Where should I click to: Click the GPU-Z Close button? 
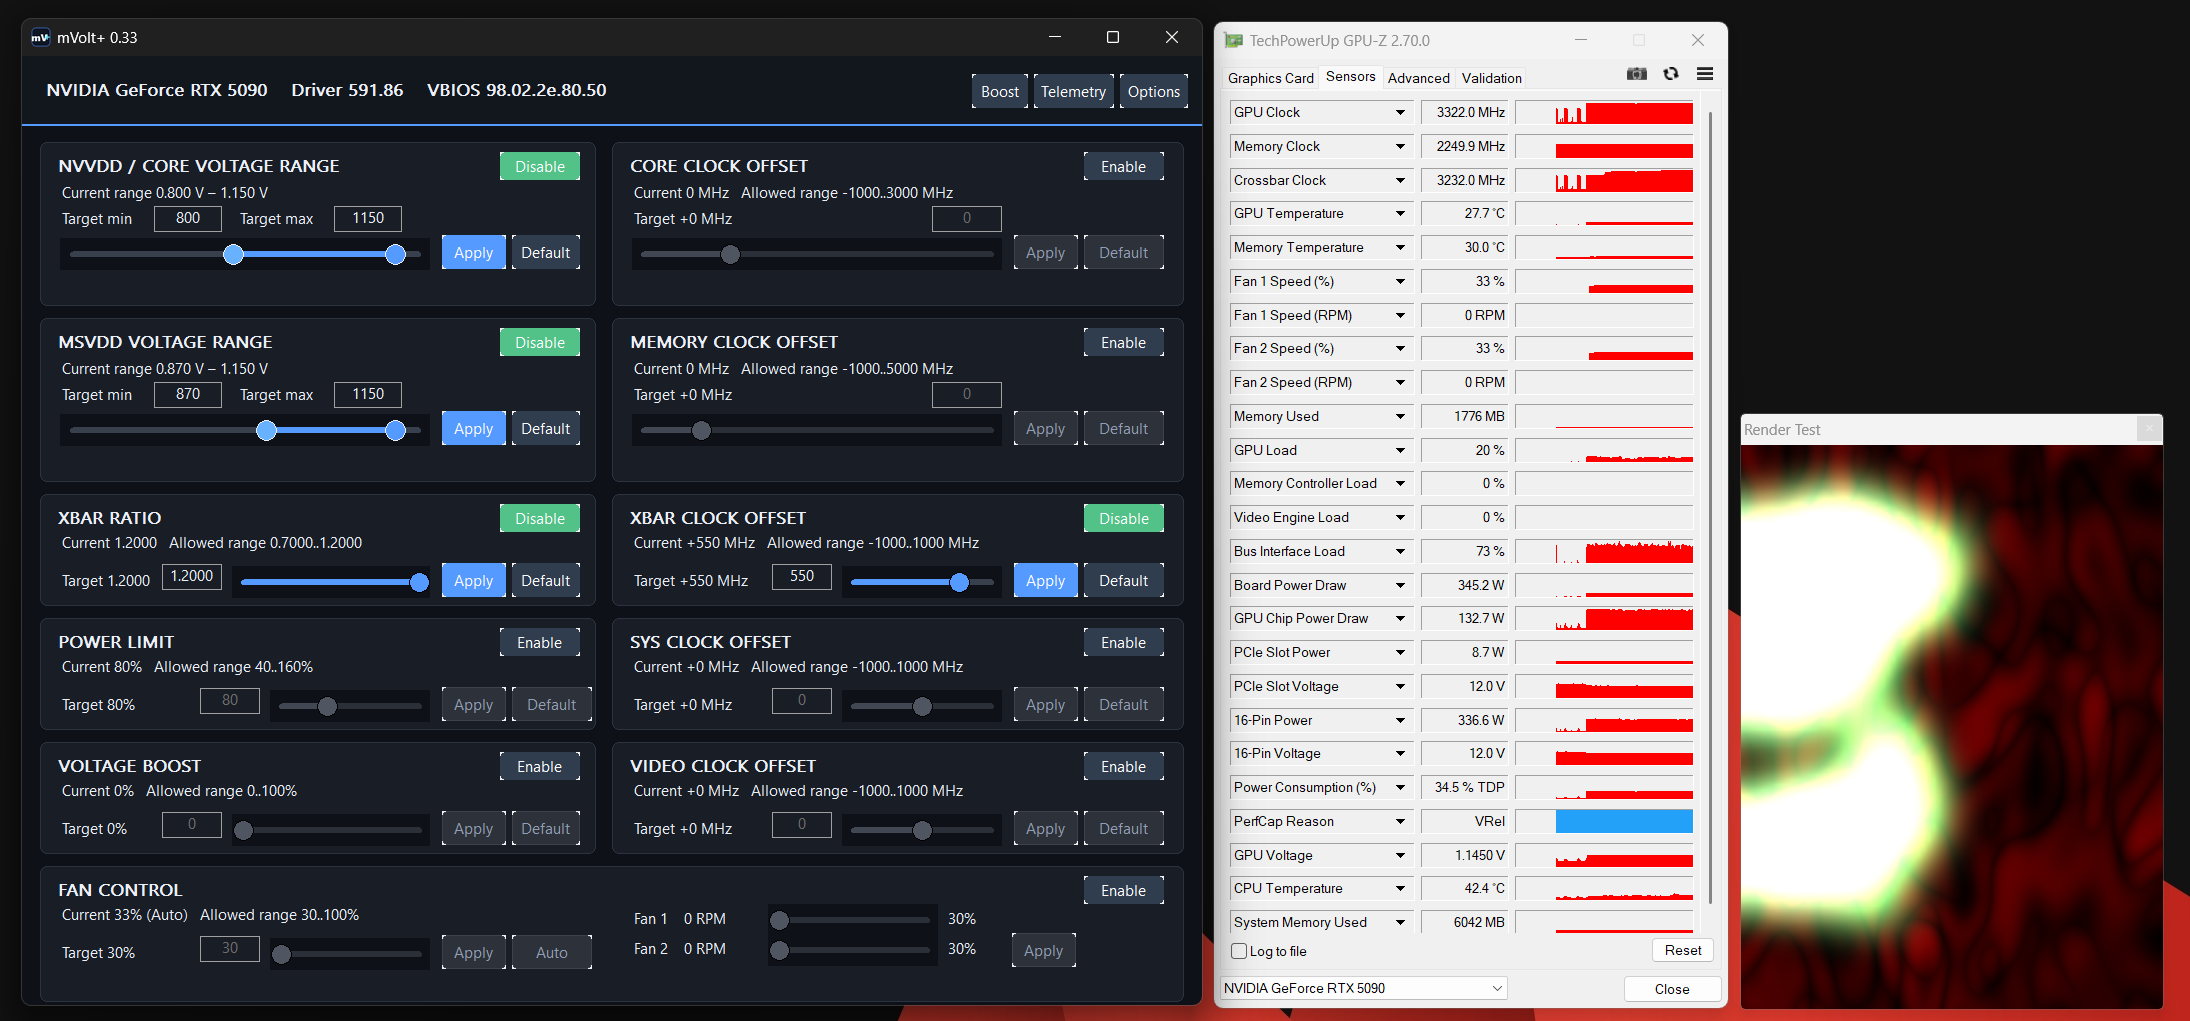click(x=1672, y=989)
